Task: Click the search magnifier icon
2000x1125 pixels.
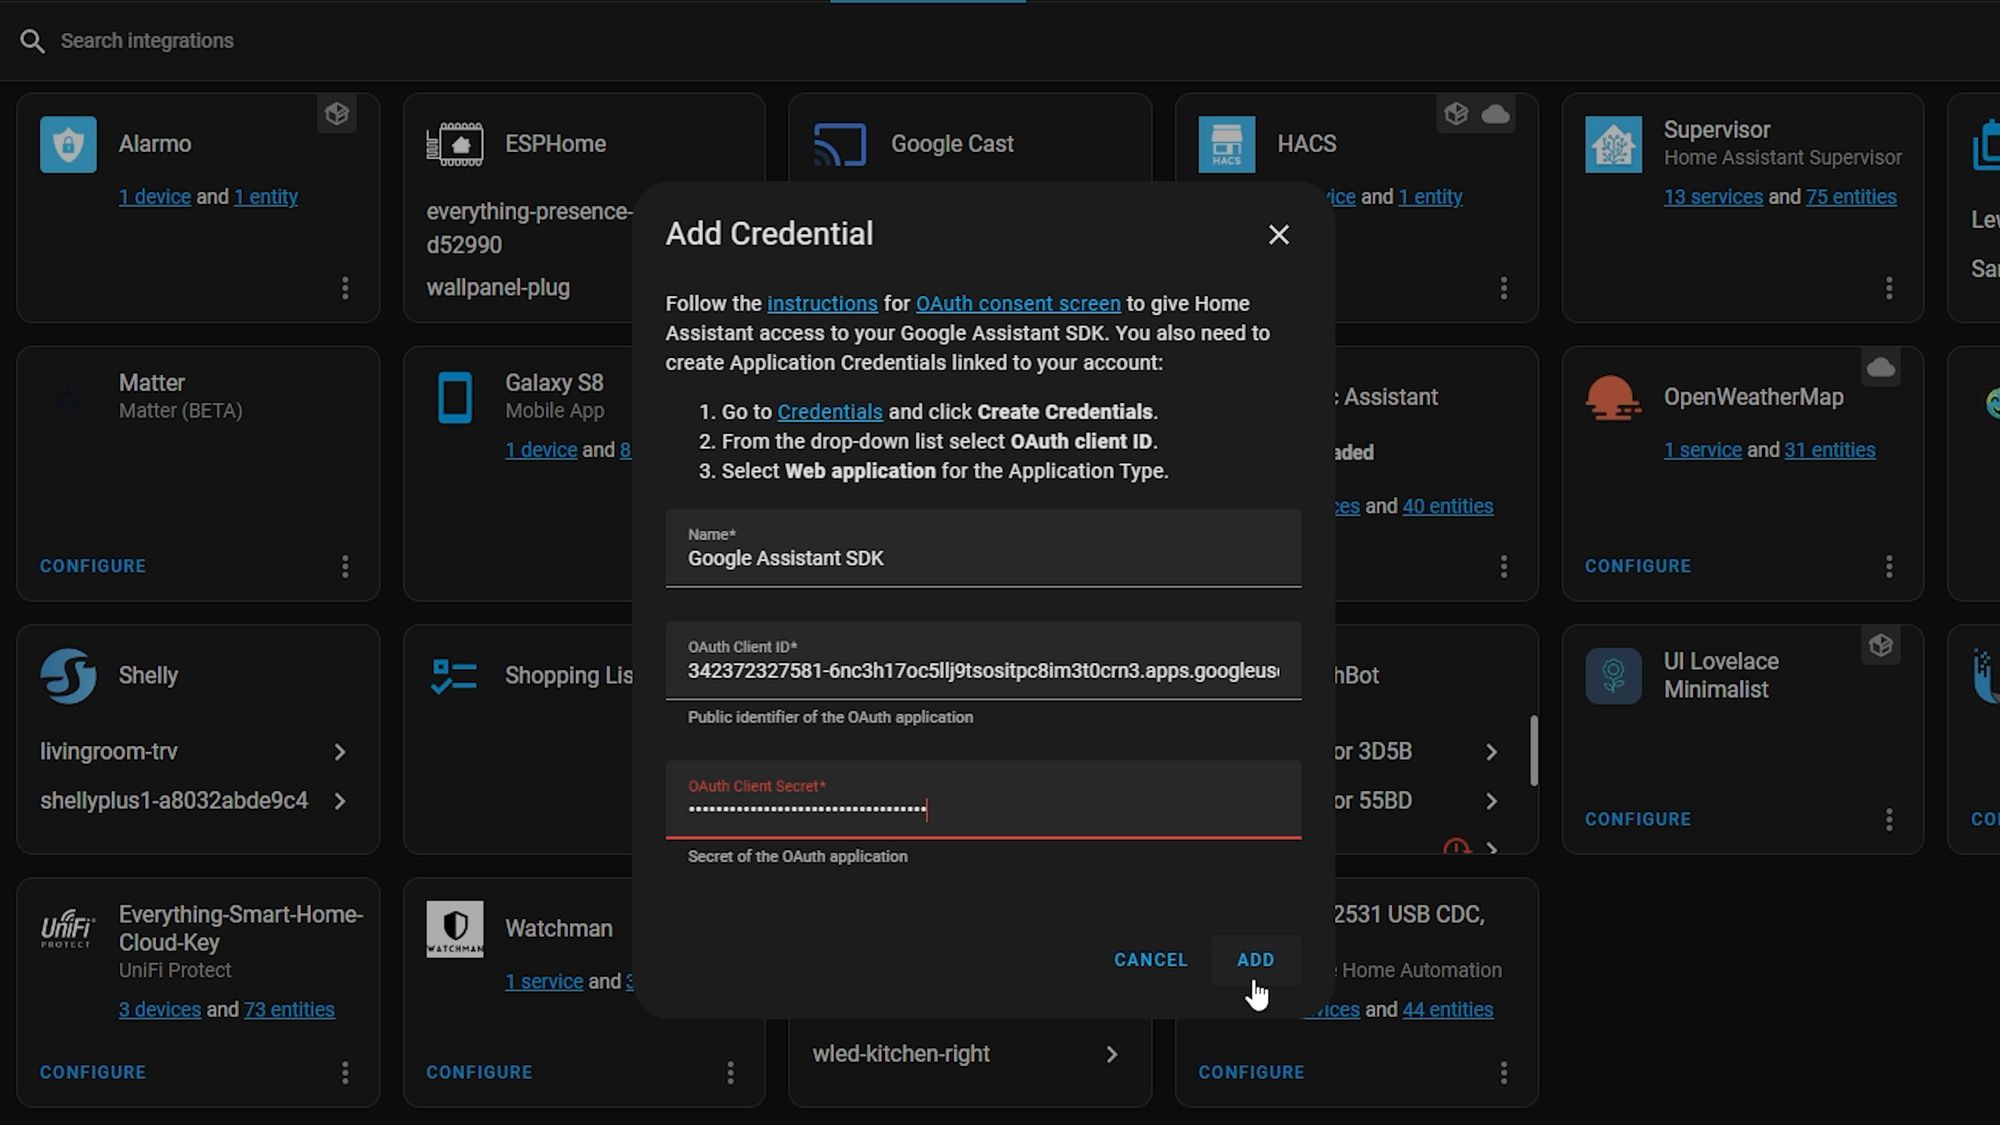Action: click(32, 41)
